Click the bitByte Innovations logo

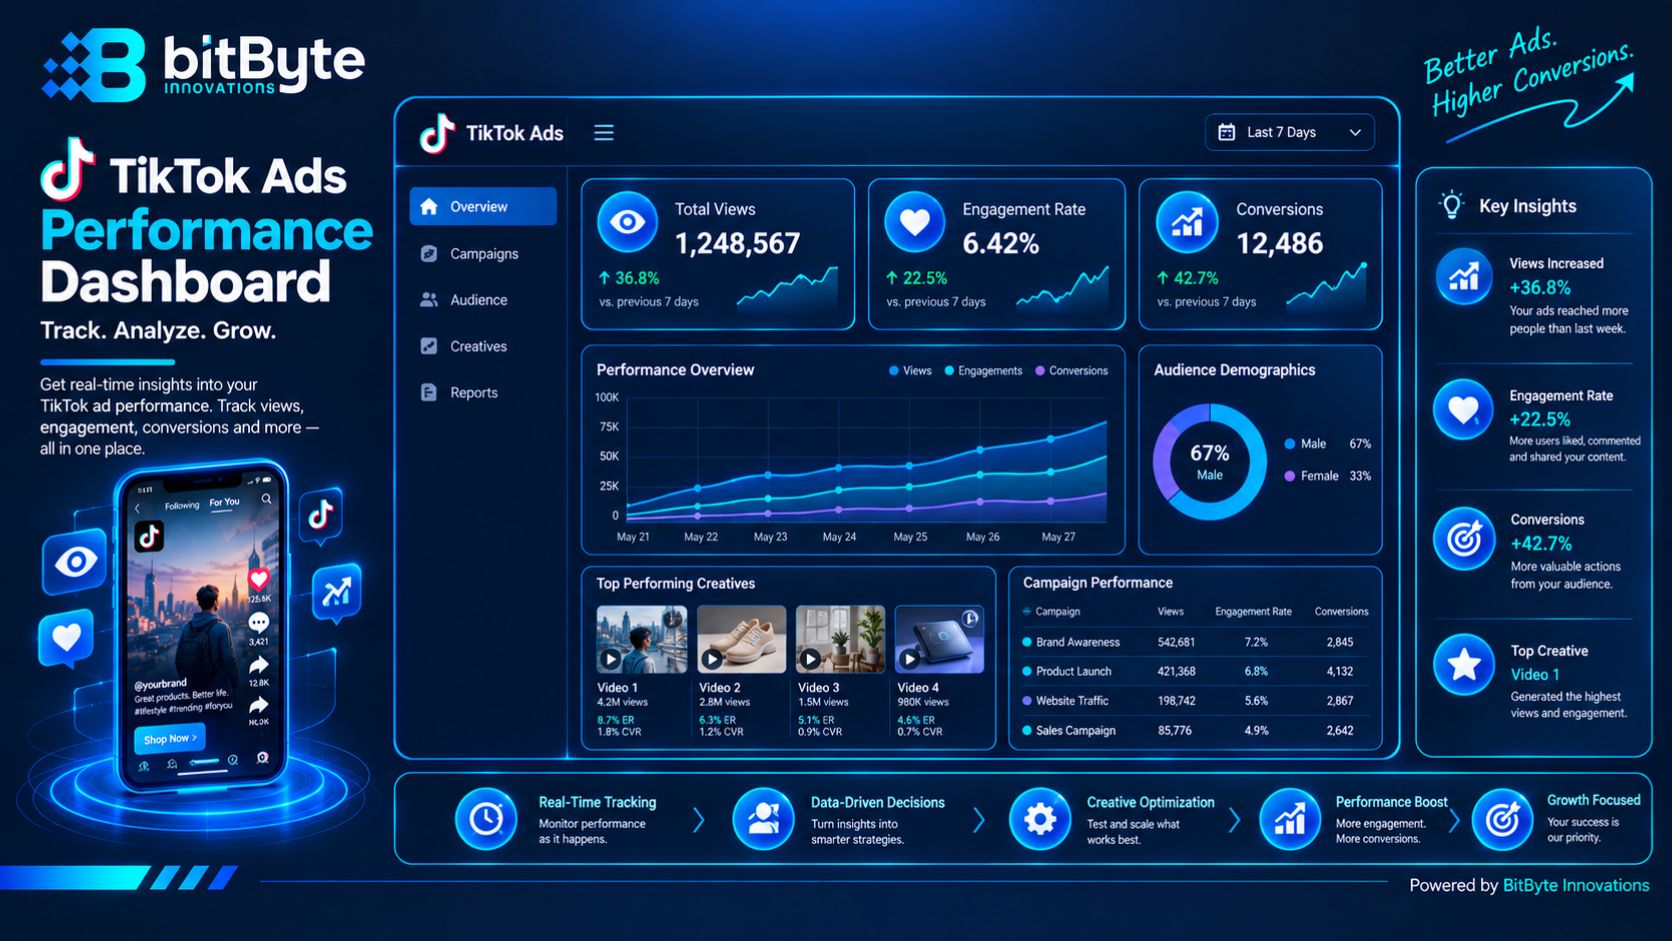point(203,65)
